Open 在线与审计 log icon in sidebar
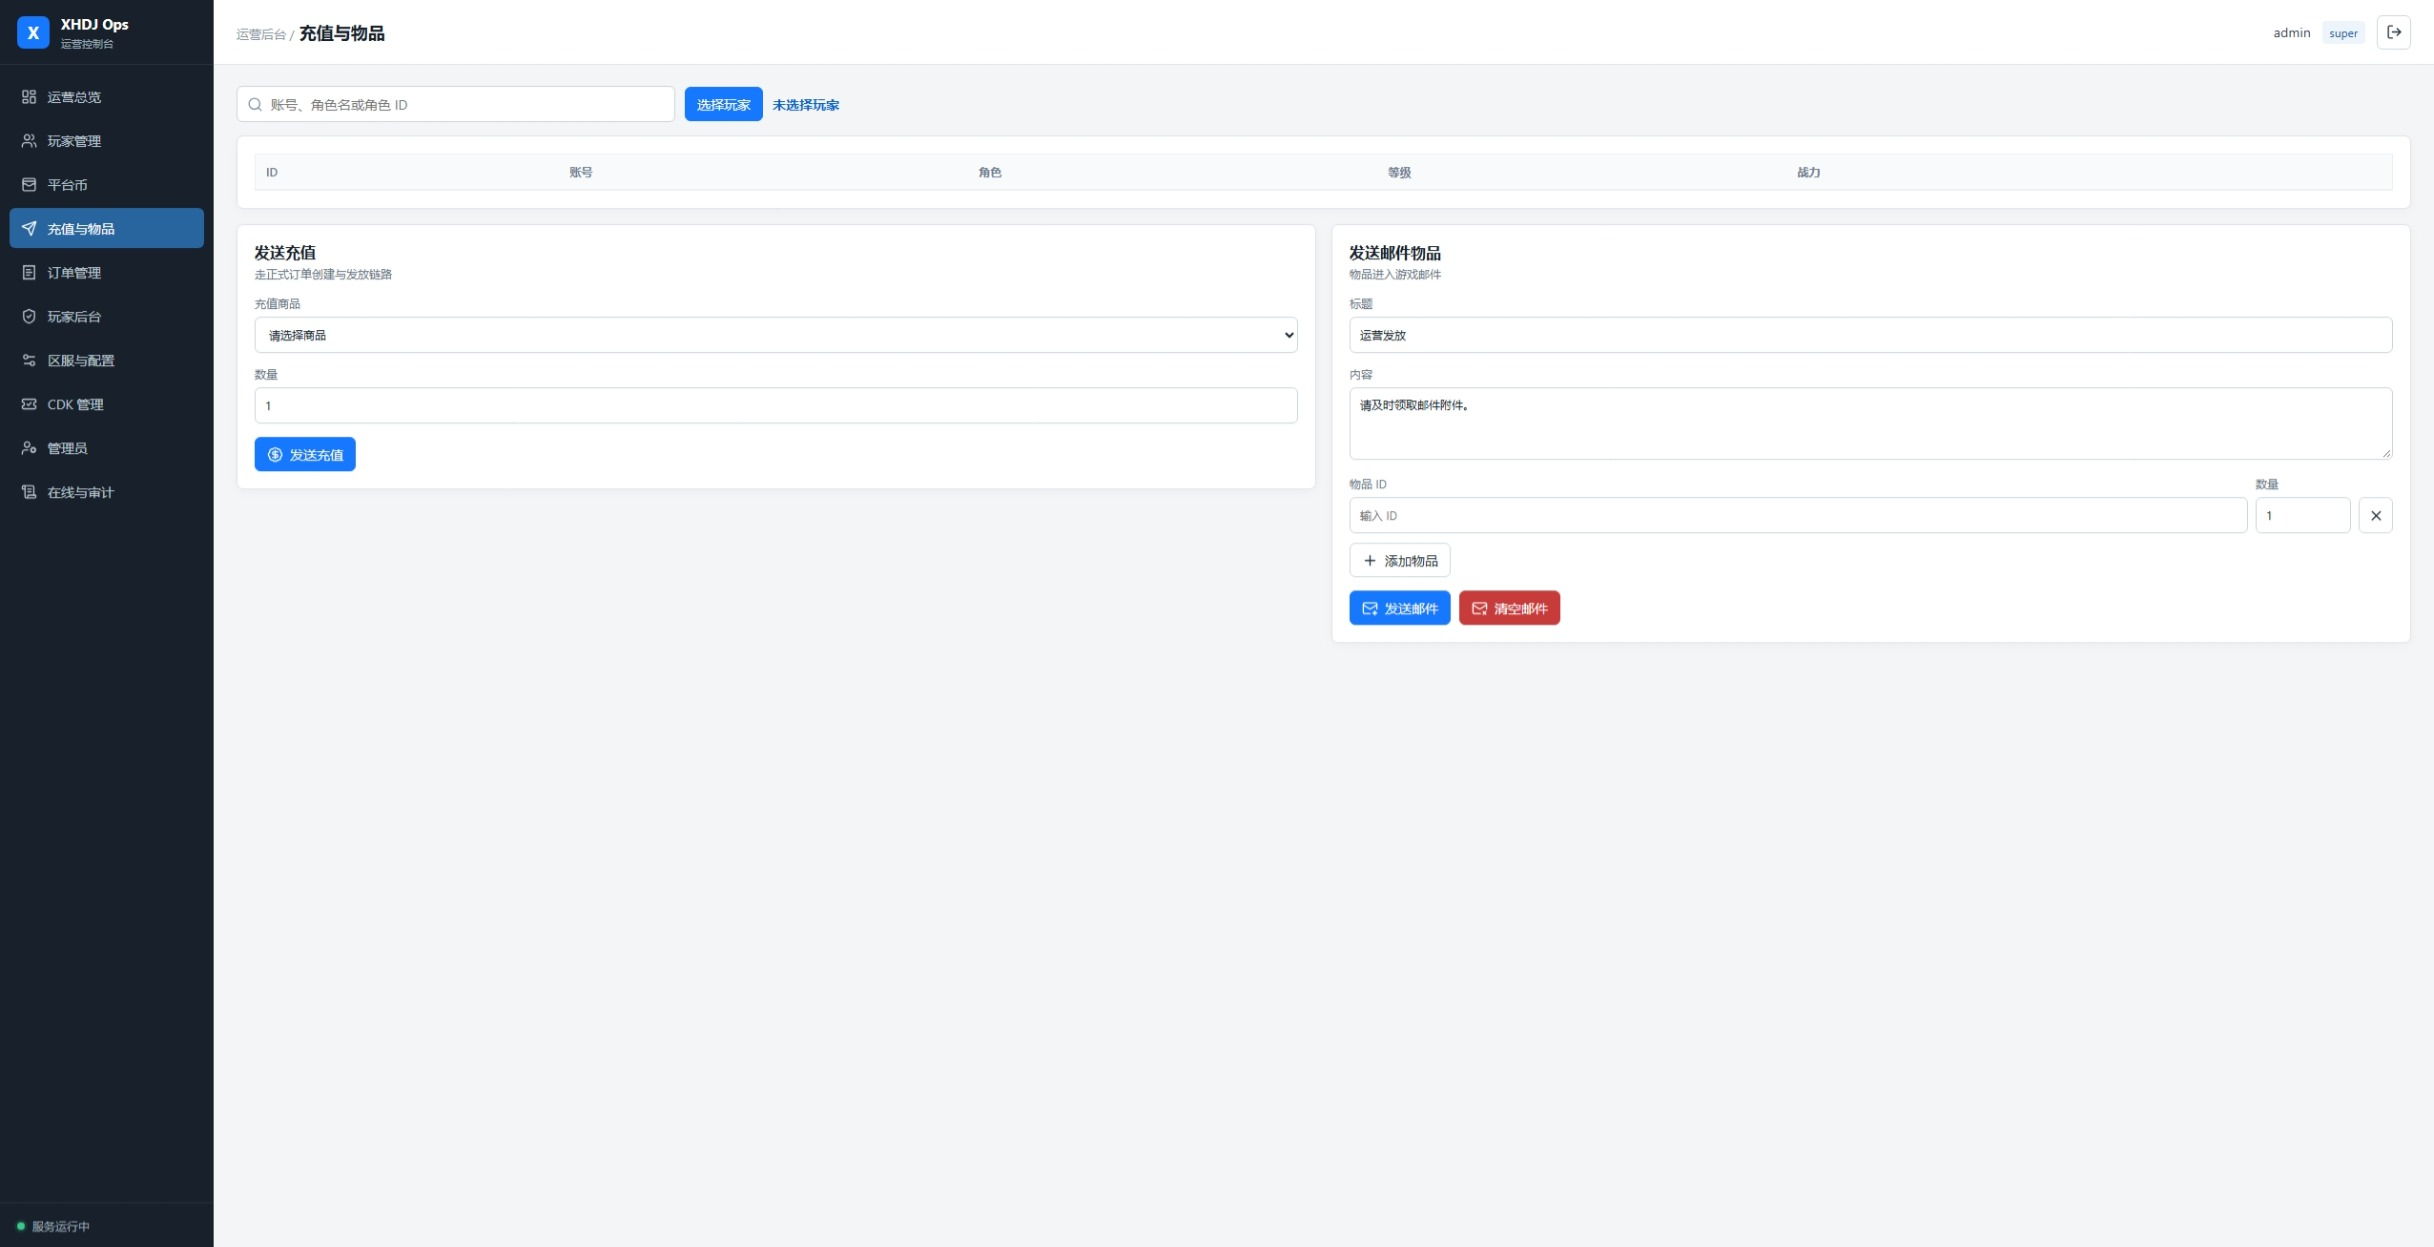 29,493
